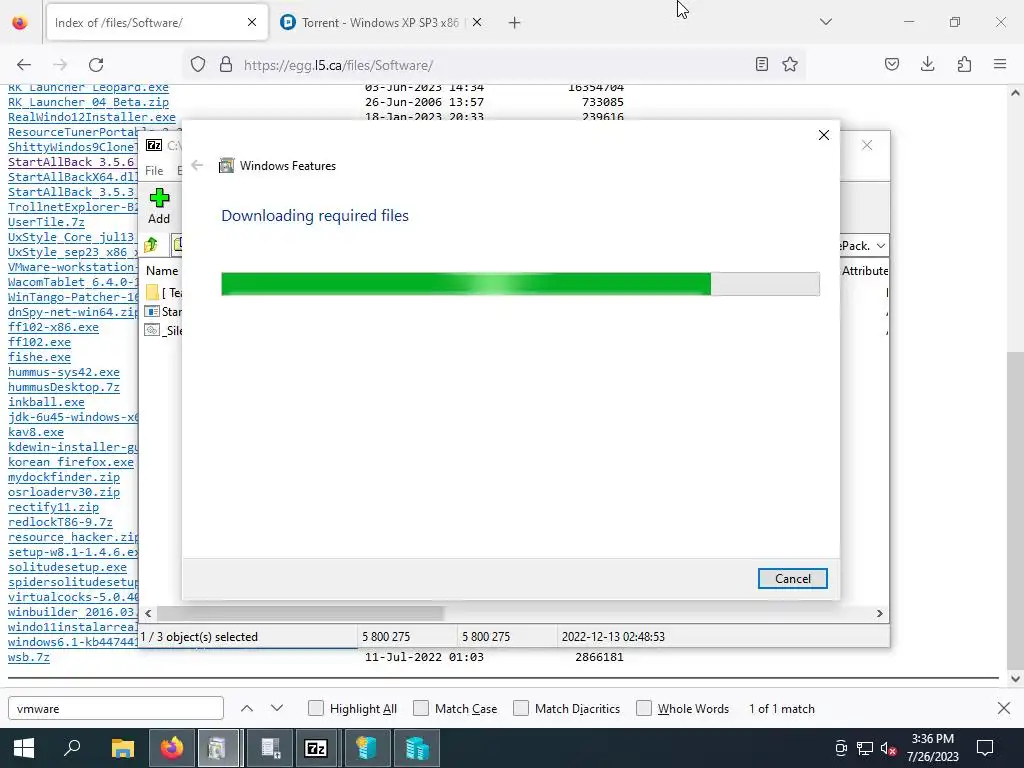This screenshot has height=768, width=1024.
Task: Sort 7-Zip list by Attributes column
Action: coord(865,270)
